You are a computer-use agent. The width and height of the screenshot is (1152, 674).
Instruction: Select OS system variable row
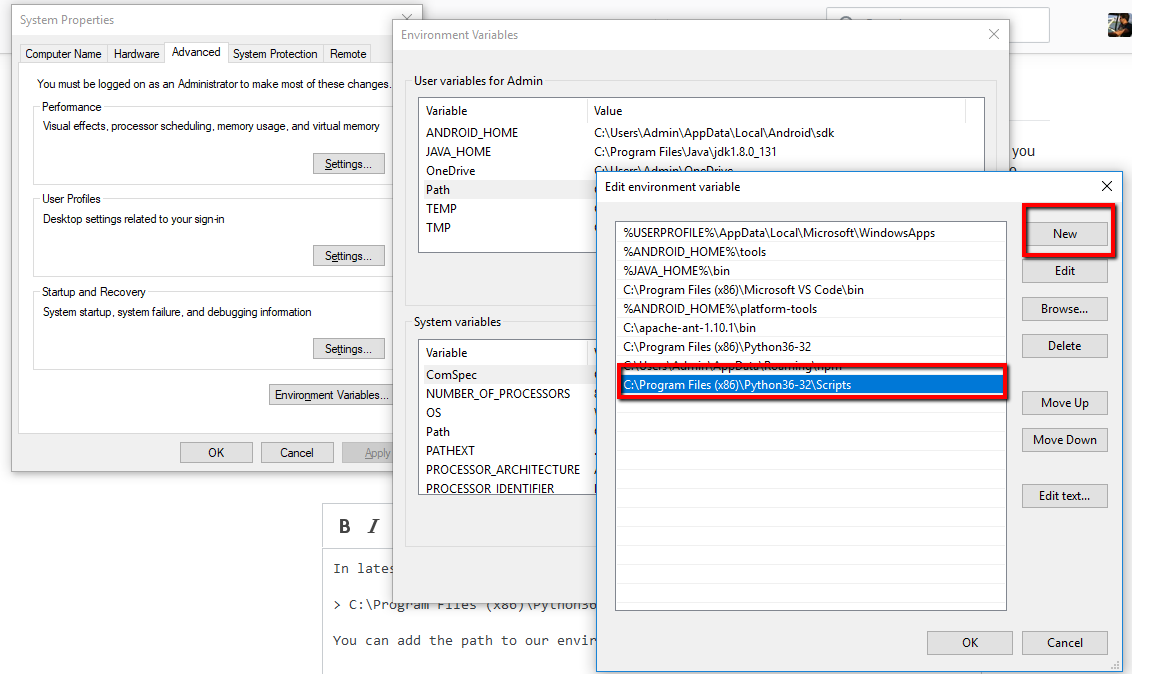point(509,413)
